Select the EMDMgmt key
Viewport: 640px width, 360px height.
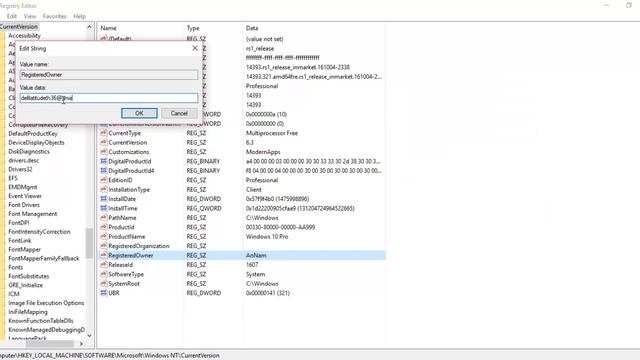click(23, 187)
